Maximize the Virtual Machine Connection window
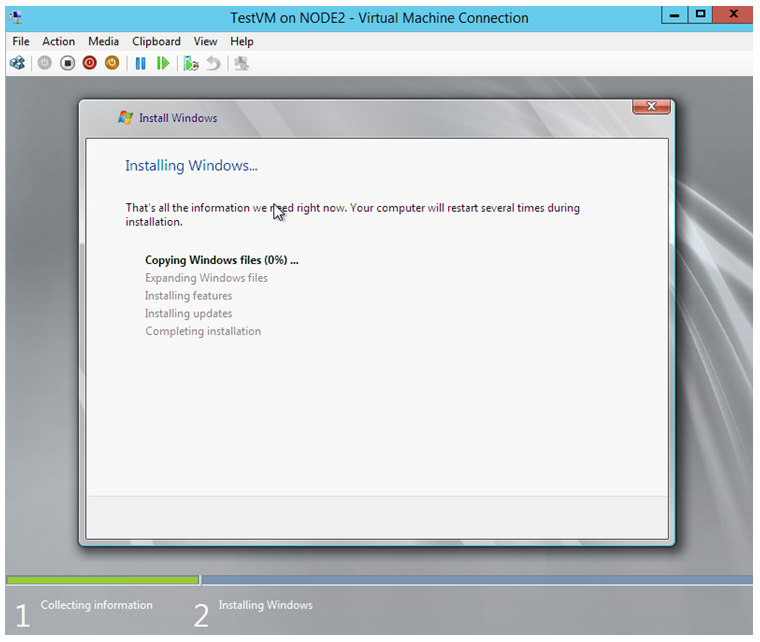The image size is (760, 642). point(700,15)
